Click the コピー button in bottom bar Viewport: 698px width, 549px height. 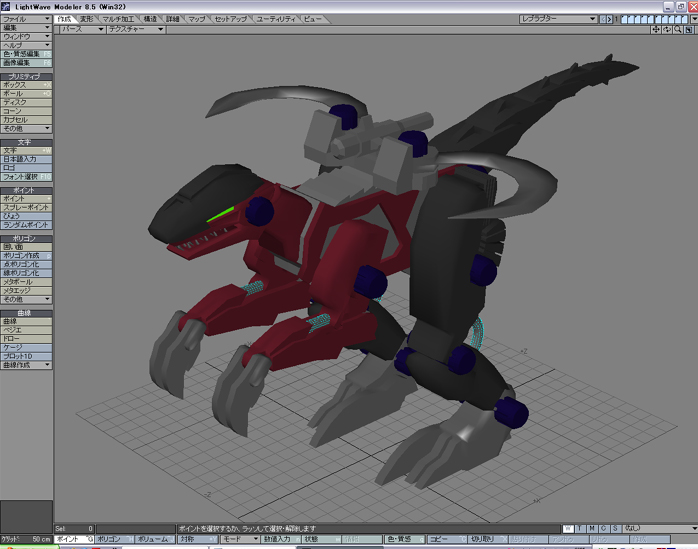pyautogui.click(x=446, y=539)
